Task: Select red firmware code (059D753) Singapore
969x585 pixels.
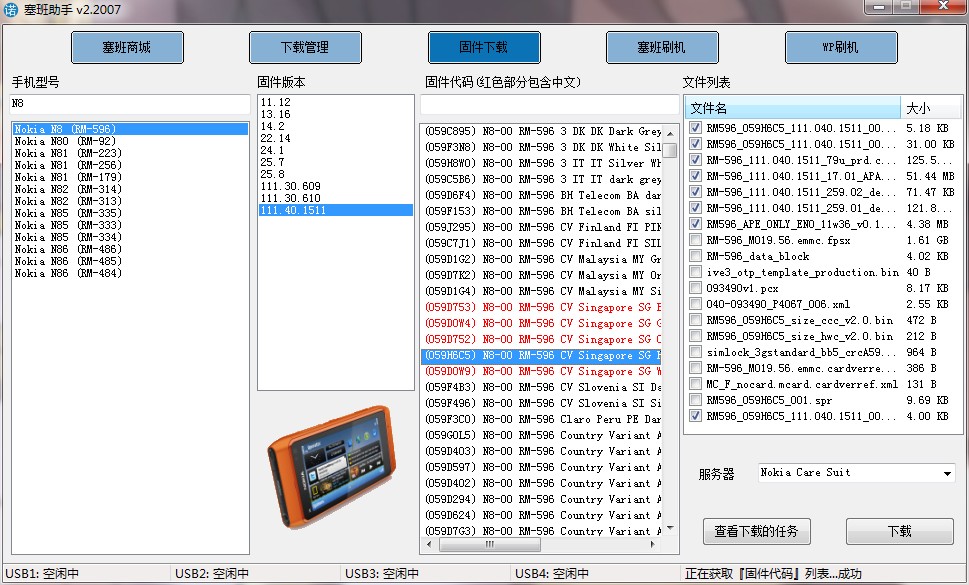Action: pyautogui.click(x=542, y=307)
